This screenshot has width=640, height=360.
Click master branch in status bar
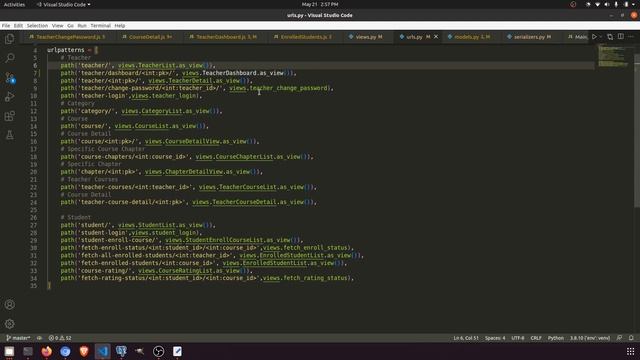click(x=18, y=338)
